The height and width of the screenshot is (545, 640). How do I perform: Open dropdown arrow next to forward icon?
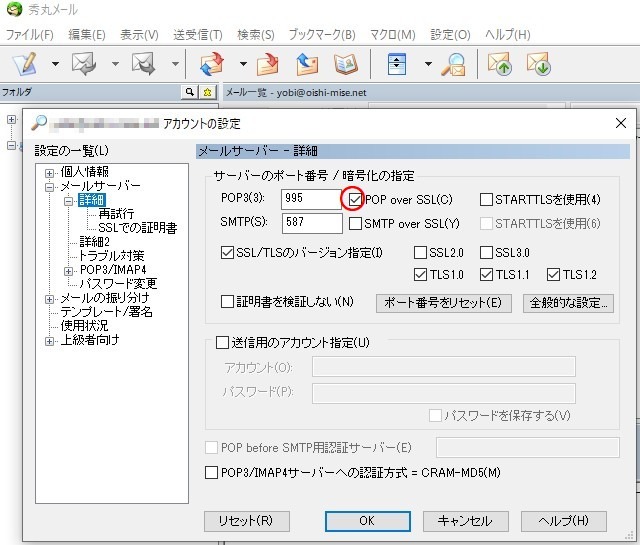click(x=175, y=64)
